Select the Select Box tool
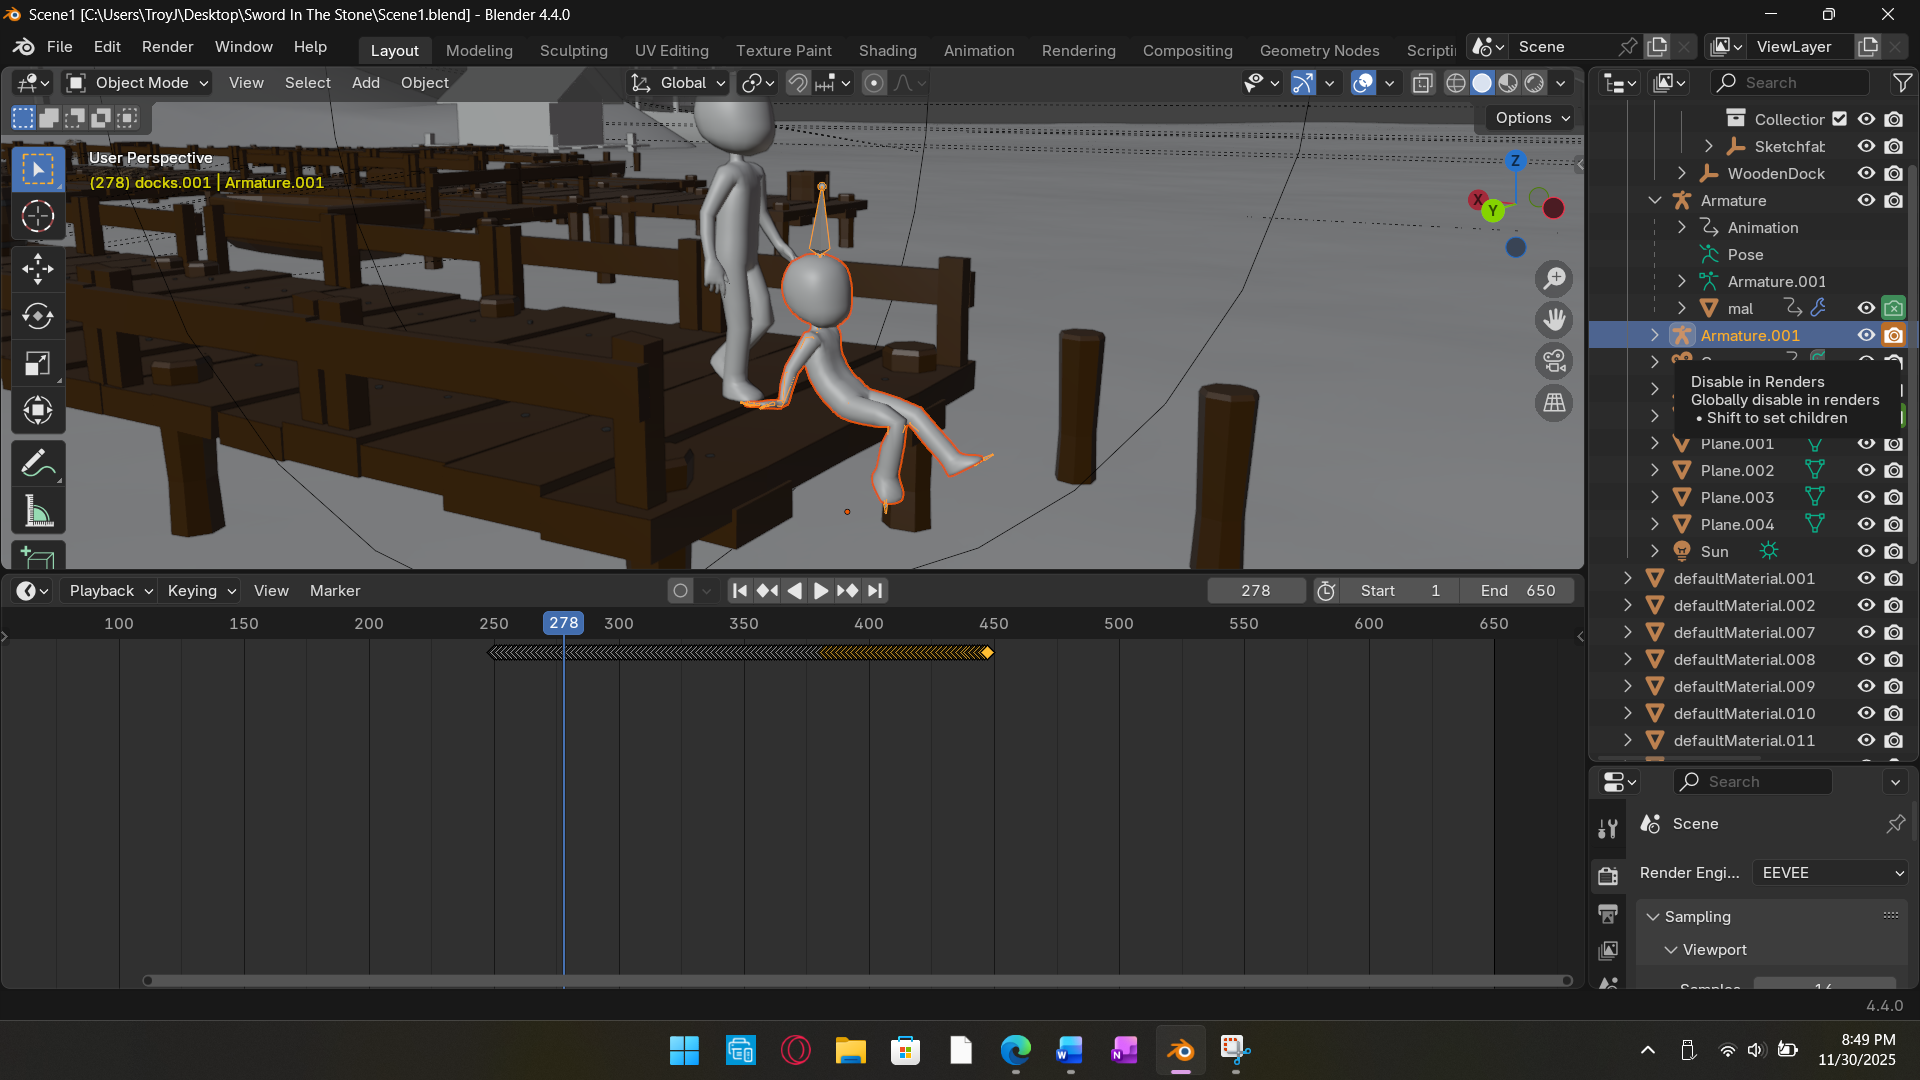 (38, 169)
